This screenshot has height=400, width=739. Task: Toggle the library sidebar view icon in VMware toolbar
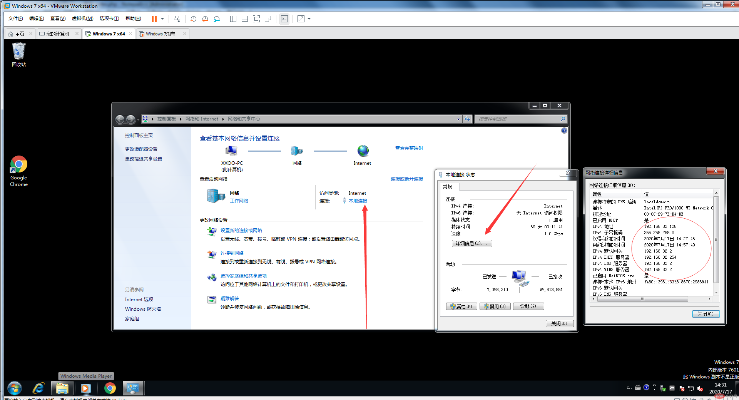click(232, 19)
